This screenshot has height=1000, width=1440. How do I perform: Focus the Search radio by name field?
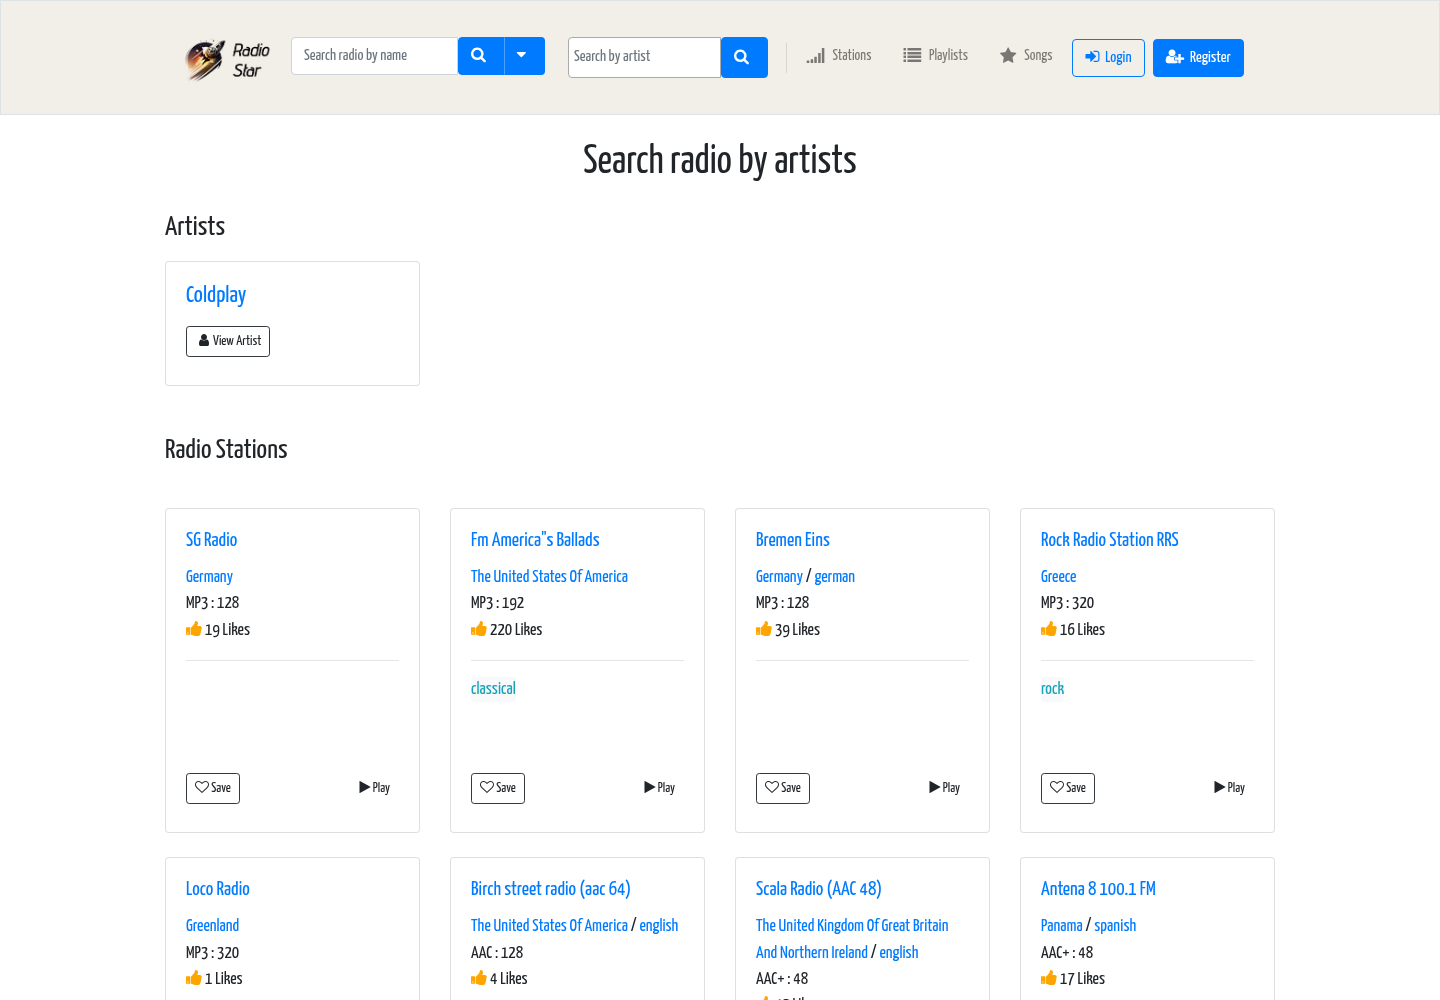tap(375, 56)
